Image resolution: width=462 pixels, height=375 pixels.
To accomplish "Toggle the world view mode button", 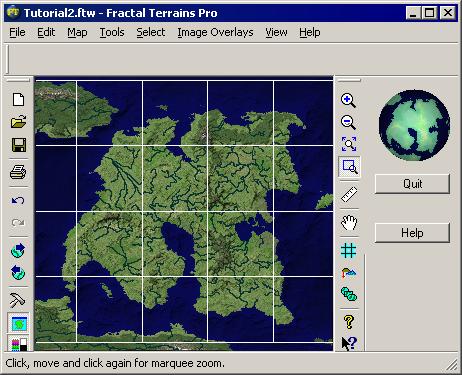I will (18, 323).
